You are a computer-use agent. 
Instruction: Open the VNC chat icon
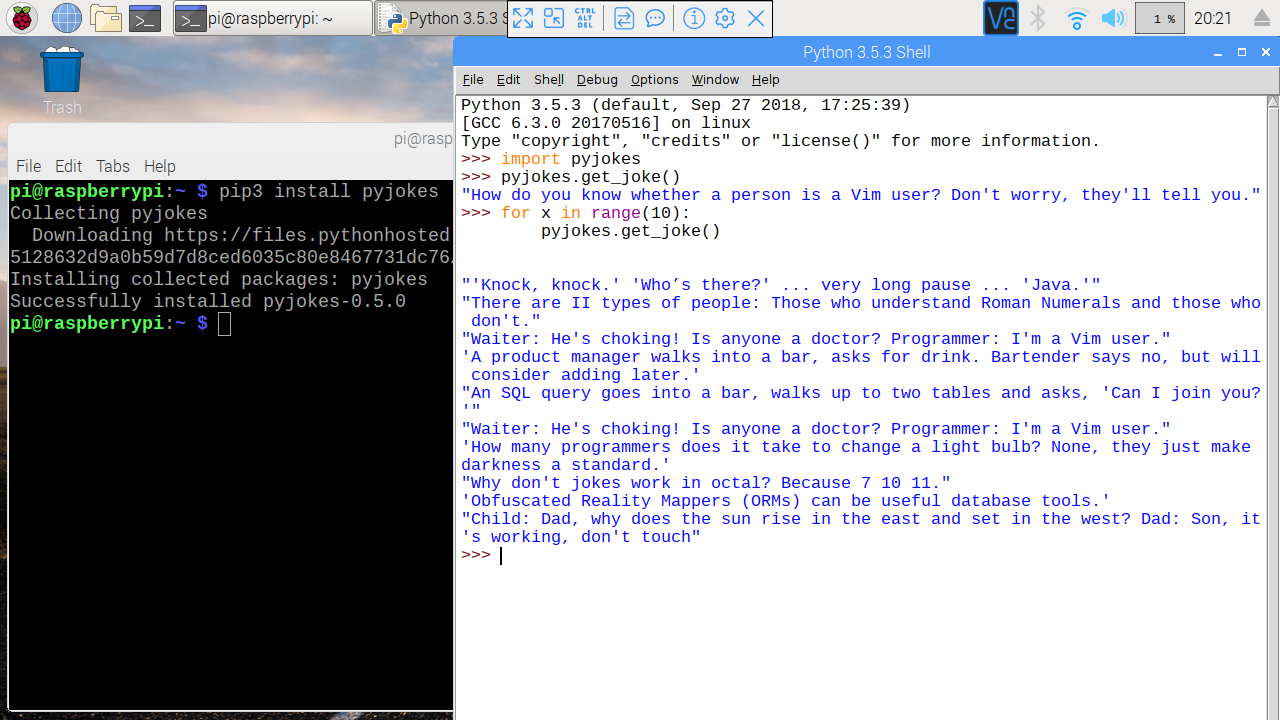coord(657,18)
